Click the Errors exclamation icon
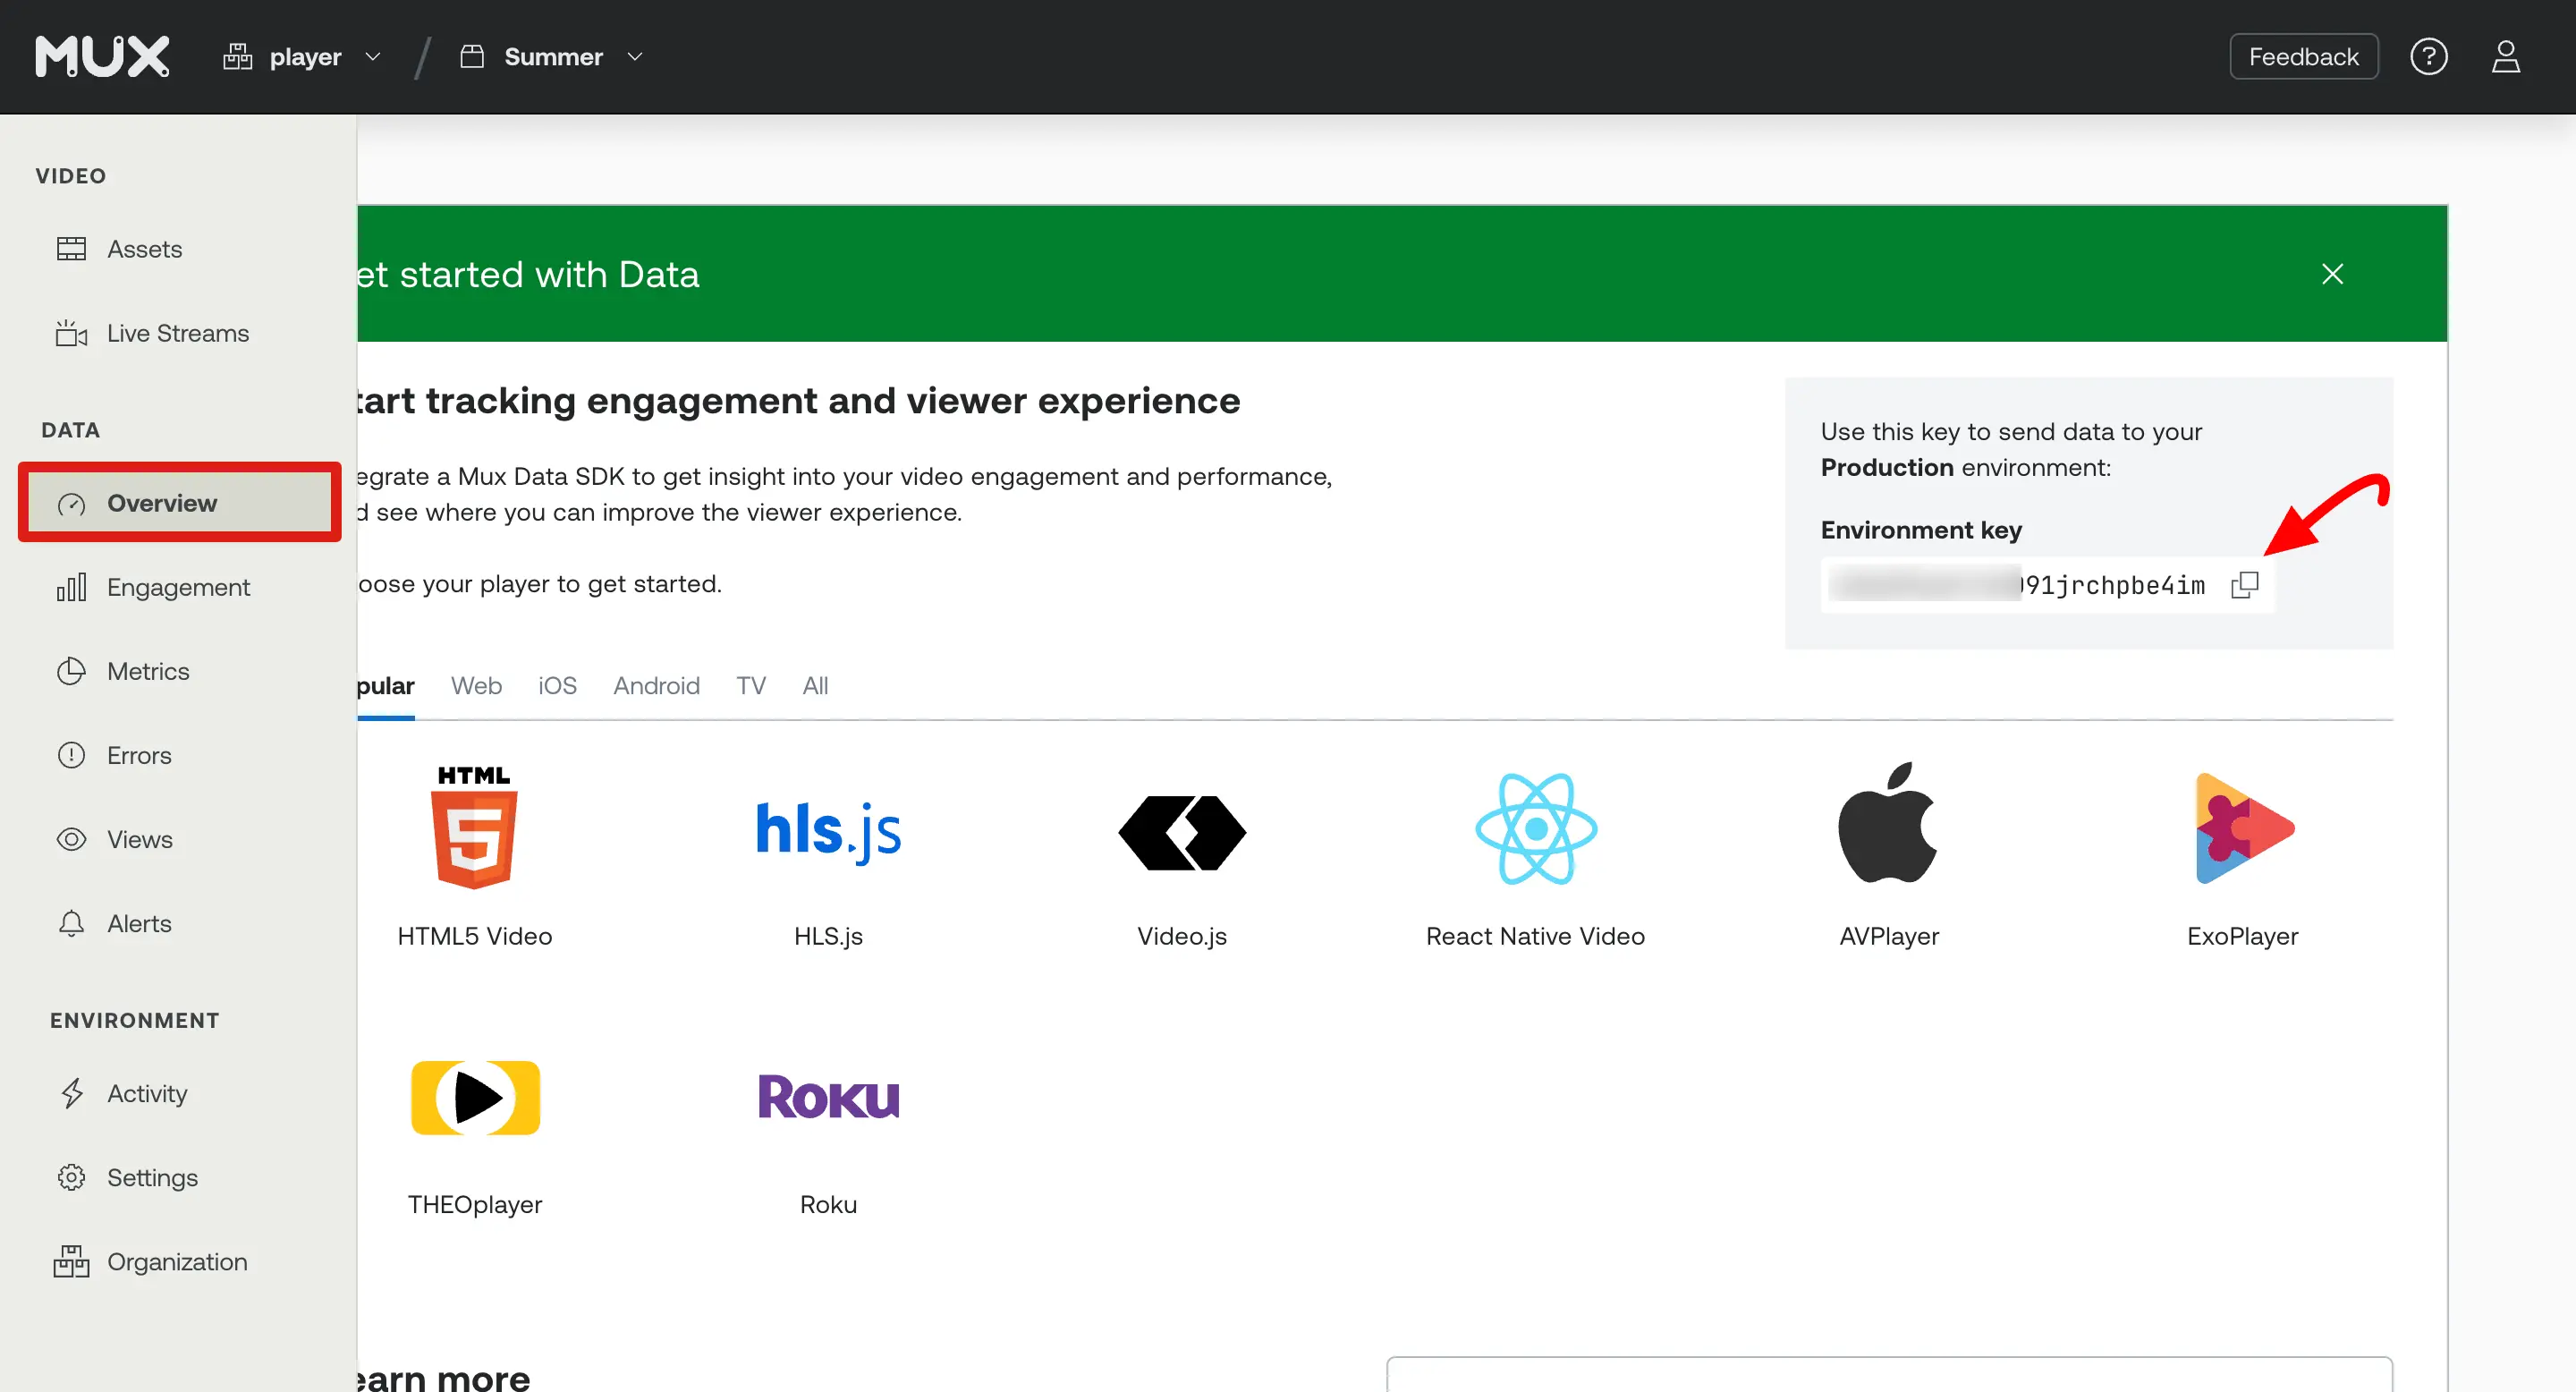 [x=71, y=755]
